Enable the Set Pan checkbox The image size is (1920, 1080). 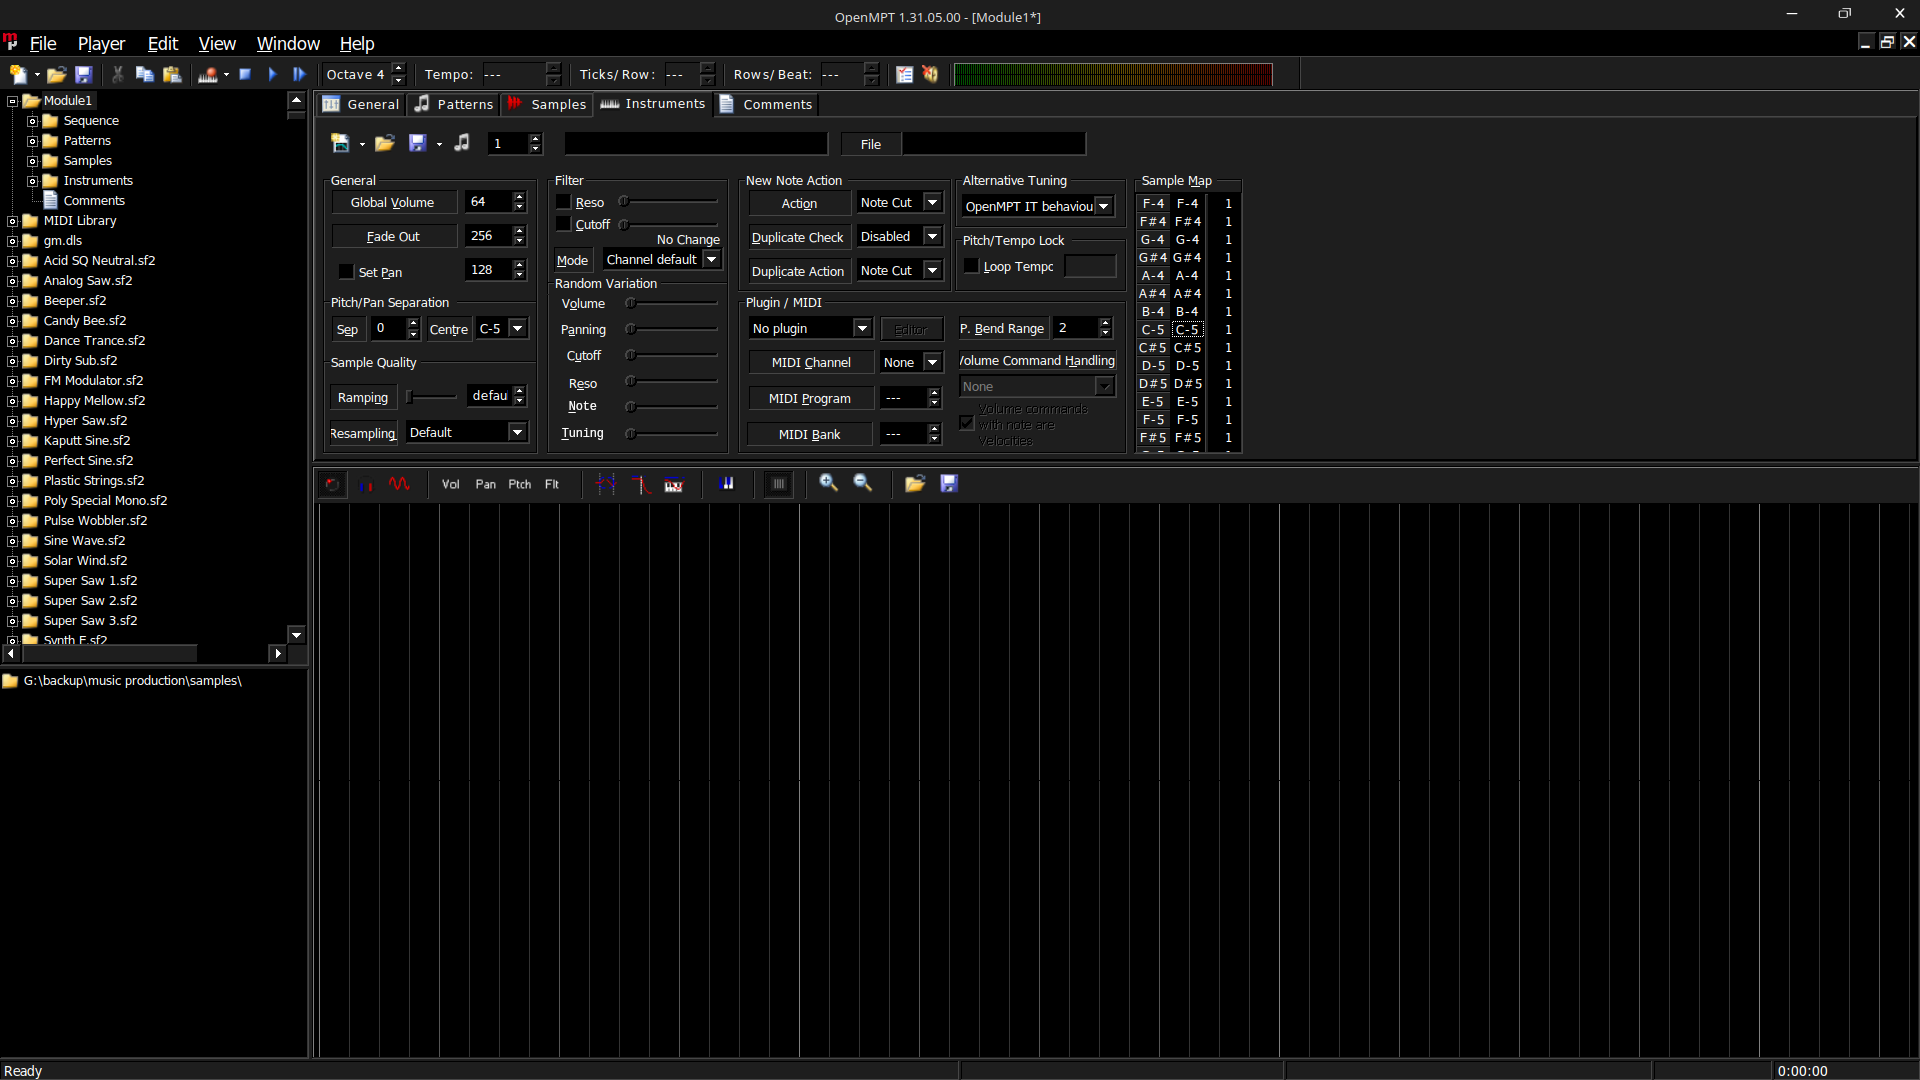[347, 272]
